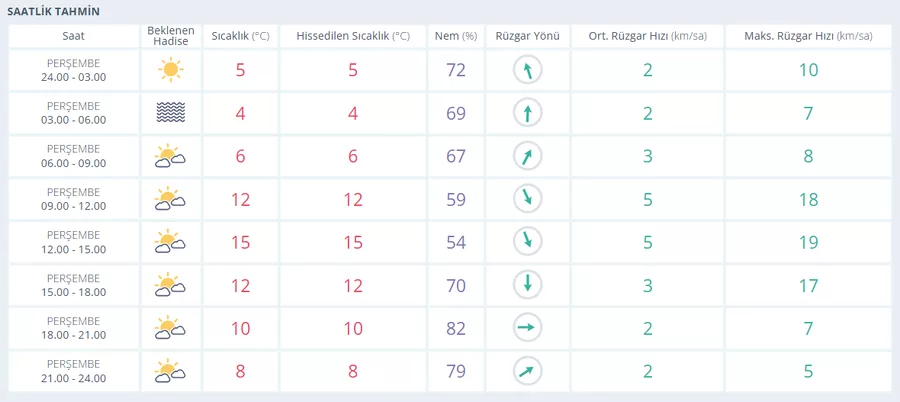Viewport: 900px width, 402px height.
Task: Click the partly cloudy icon for 21.00 - 24.00
Action: (170, 372)
